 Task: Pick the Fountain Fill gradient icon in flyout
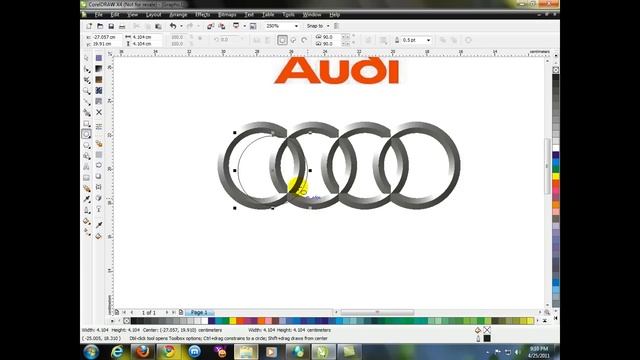pos(99,69)
